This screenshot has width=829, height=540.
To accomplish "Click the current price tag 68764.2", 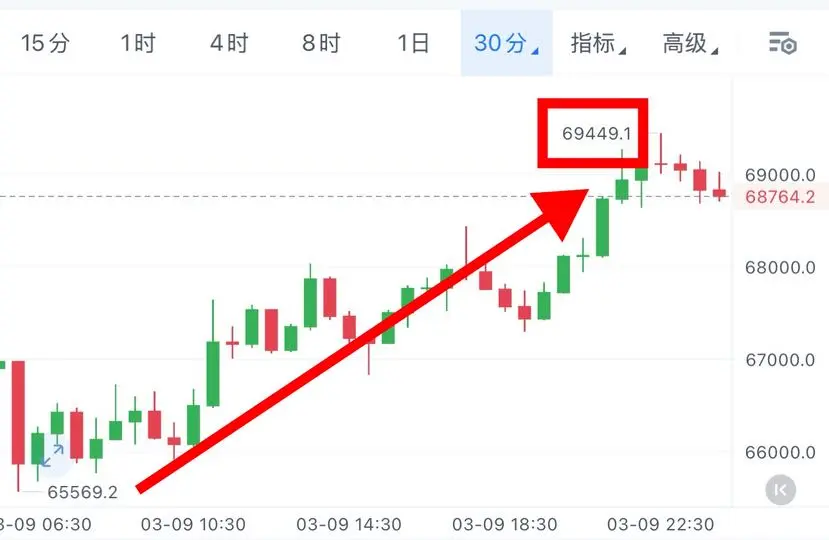I will coord(780,197).
